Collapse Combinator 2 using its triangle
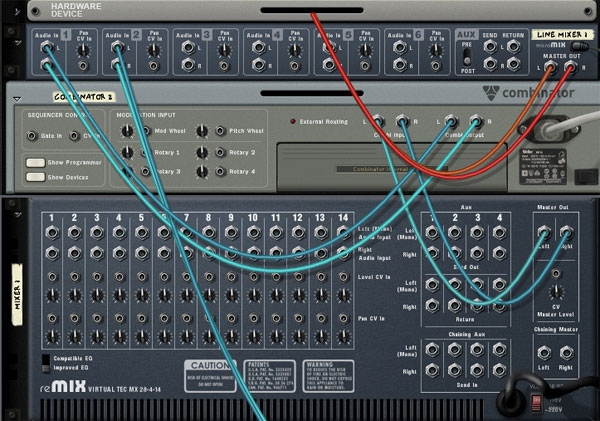Viewport: 600px width, 421px height. pyautogui.click(x=17, y=99)
